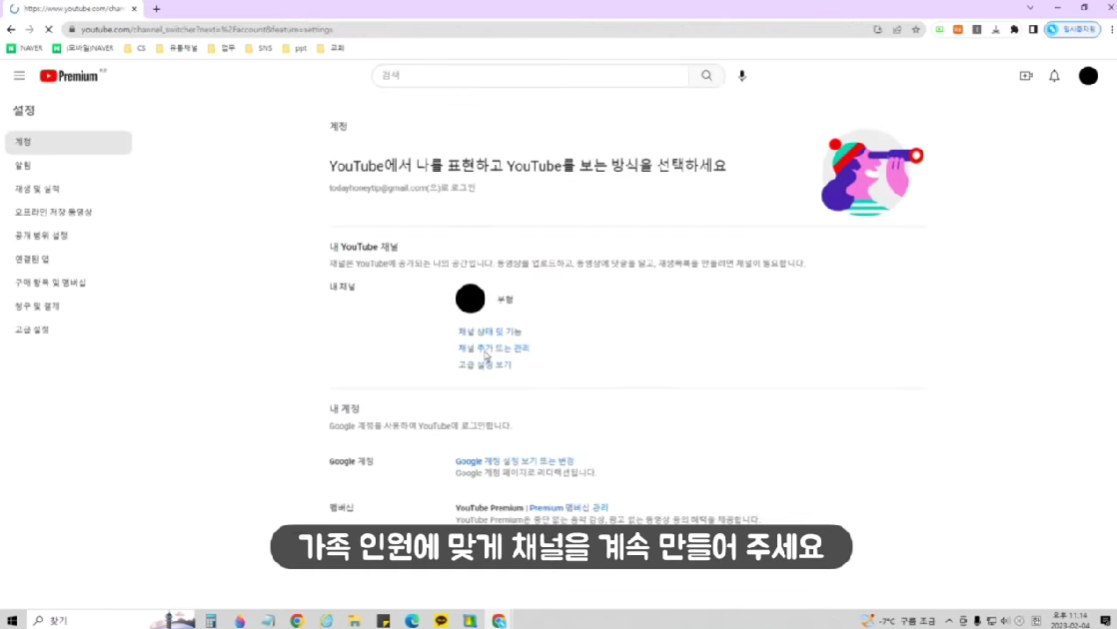
Task: Click the search magnifier button
Action: (x=706, y=76)
